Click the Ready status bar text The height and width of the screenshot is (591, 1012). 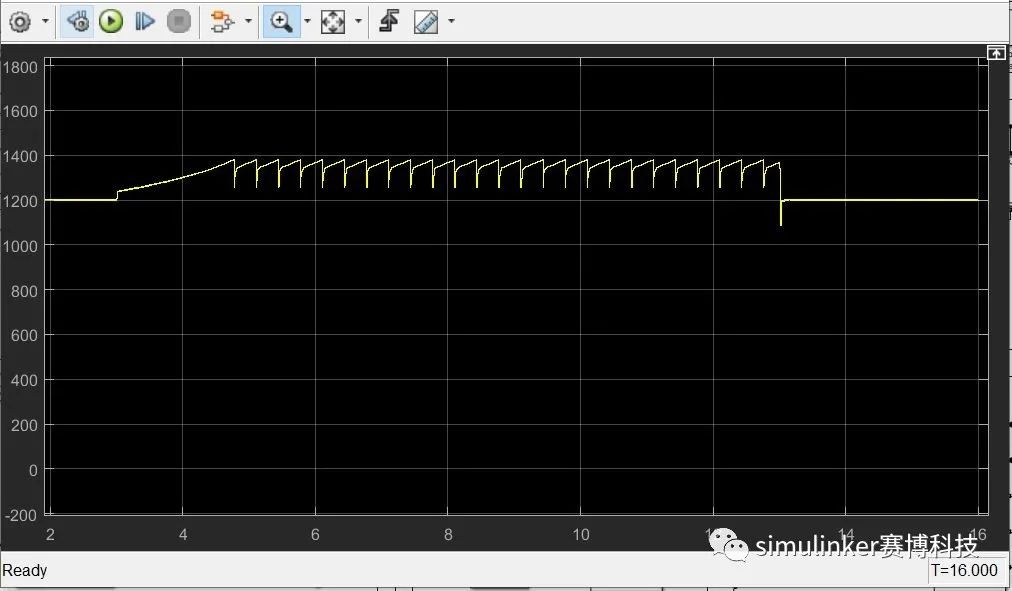tap(24, 570)
